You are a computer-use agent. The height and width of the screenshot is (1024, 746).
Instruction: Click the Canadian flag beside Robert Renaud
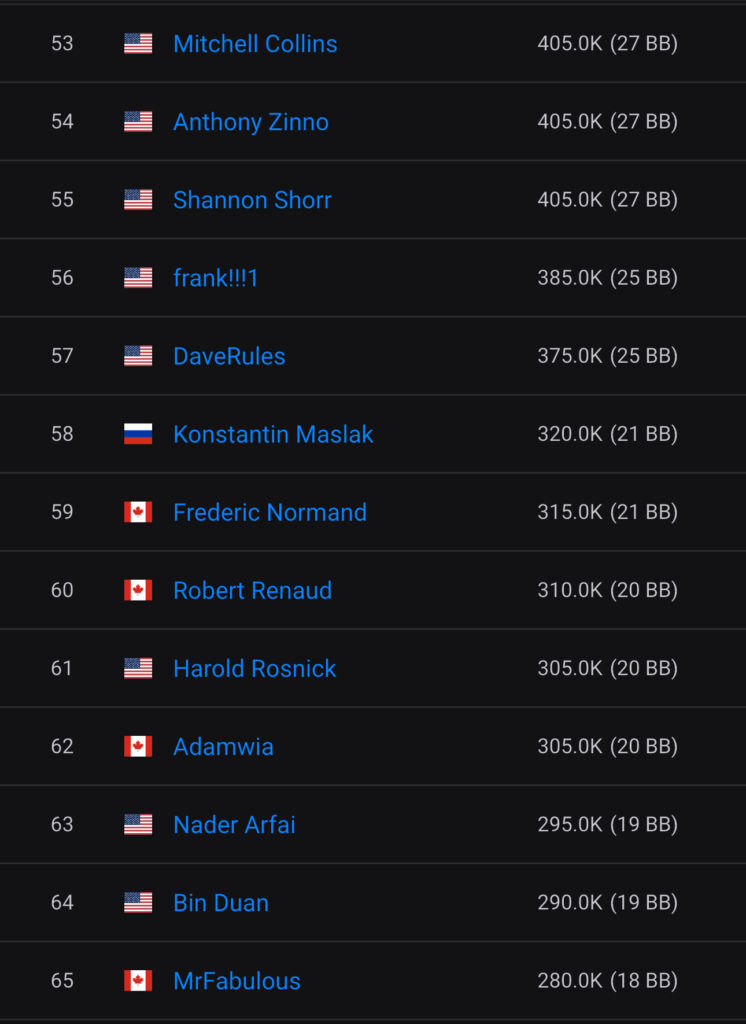coord(138,590)
